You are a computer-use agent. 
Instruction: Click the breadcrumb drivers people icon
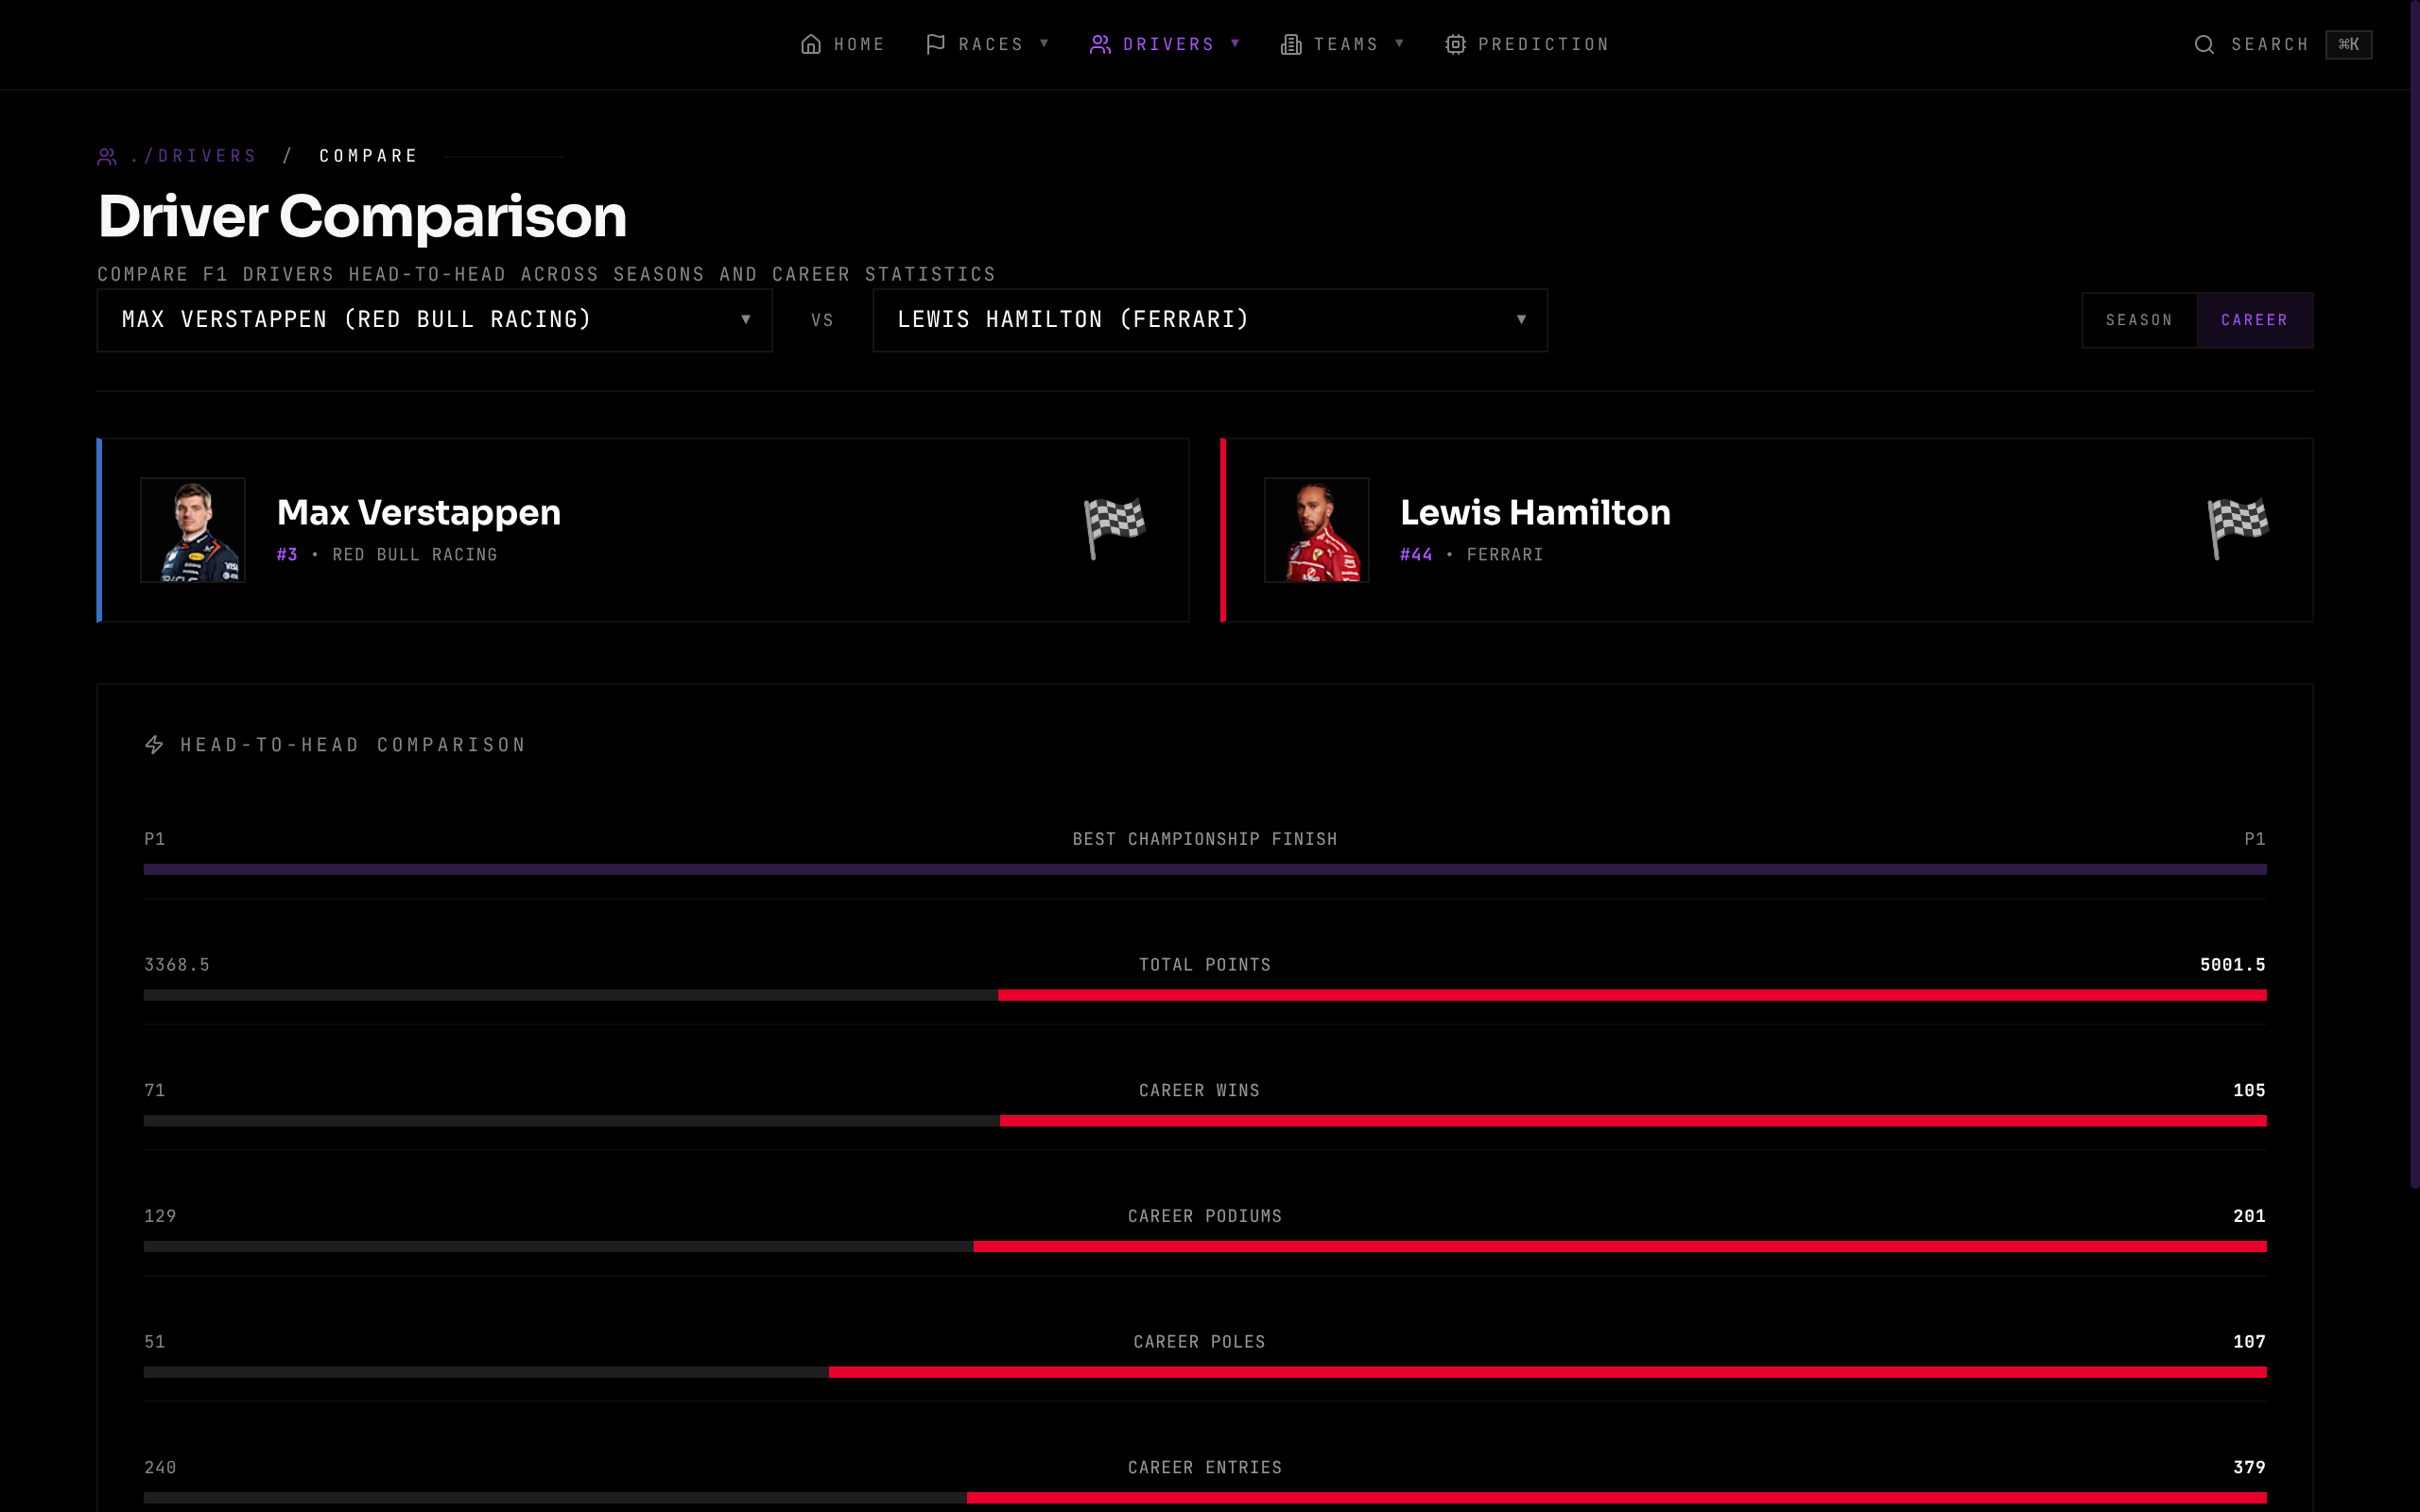pyautogui.click(x=107, y=156)
